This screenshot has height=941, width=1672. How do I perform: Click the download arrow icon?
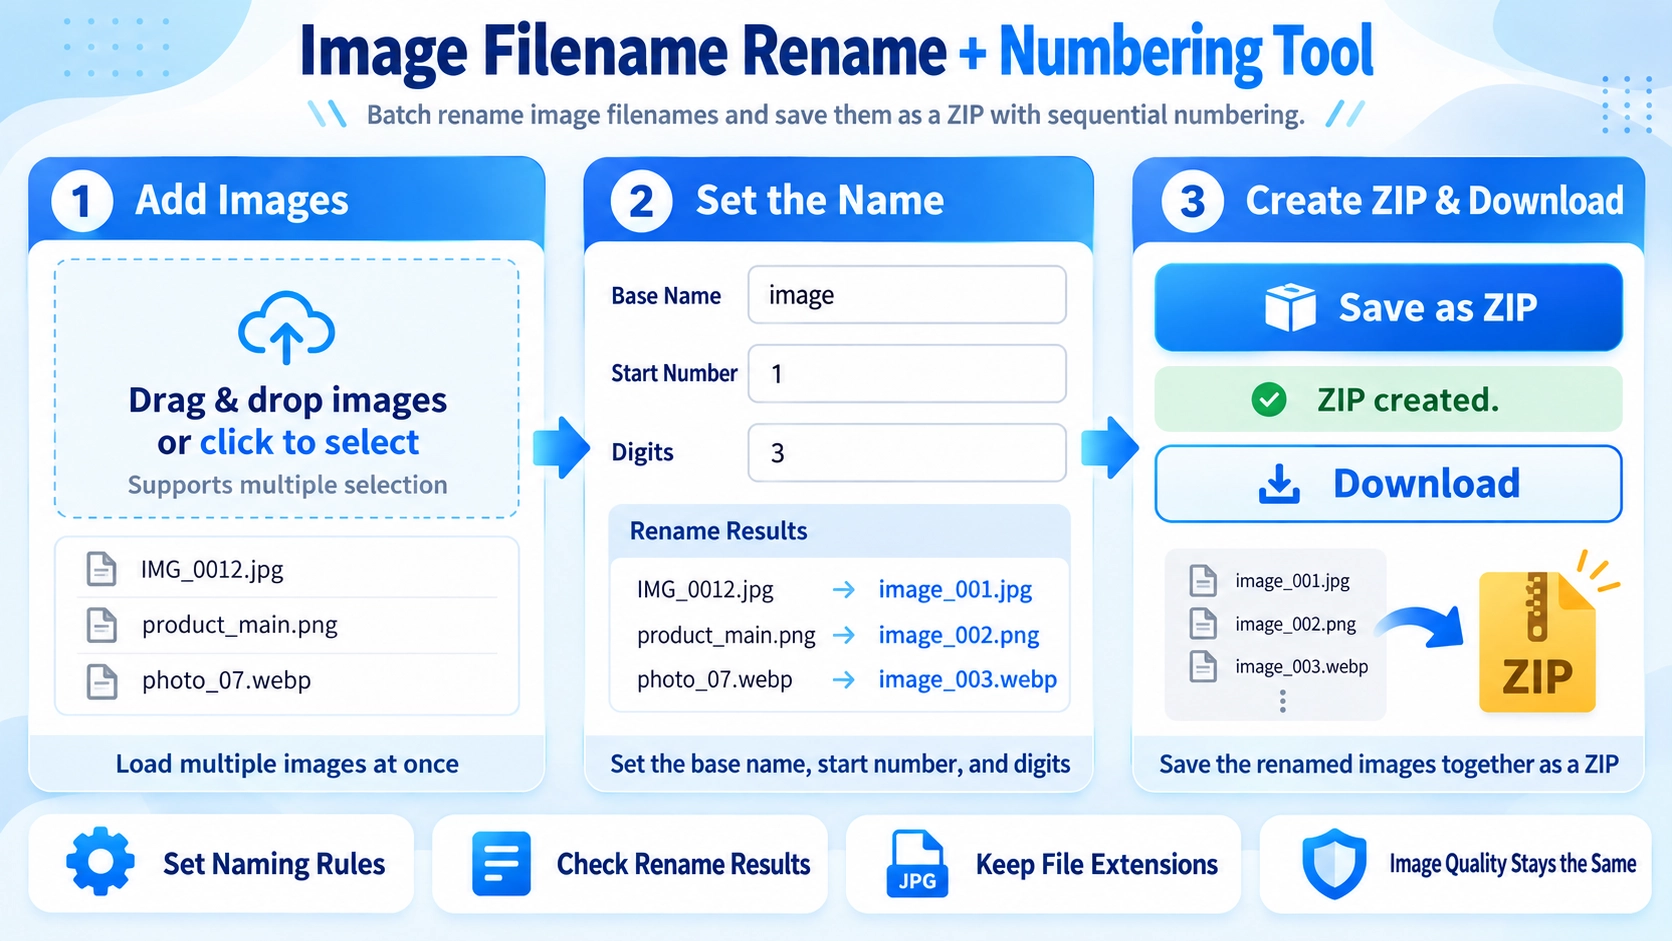1279,484
